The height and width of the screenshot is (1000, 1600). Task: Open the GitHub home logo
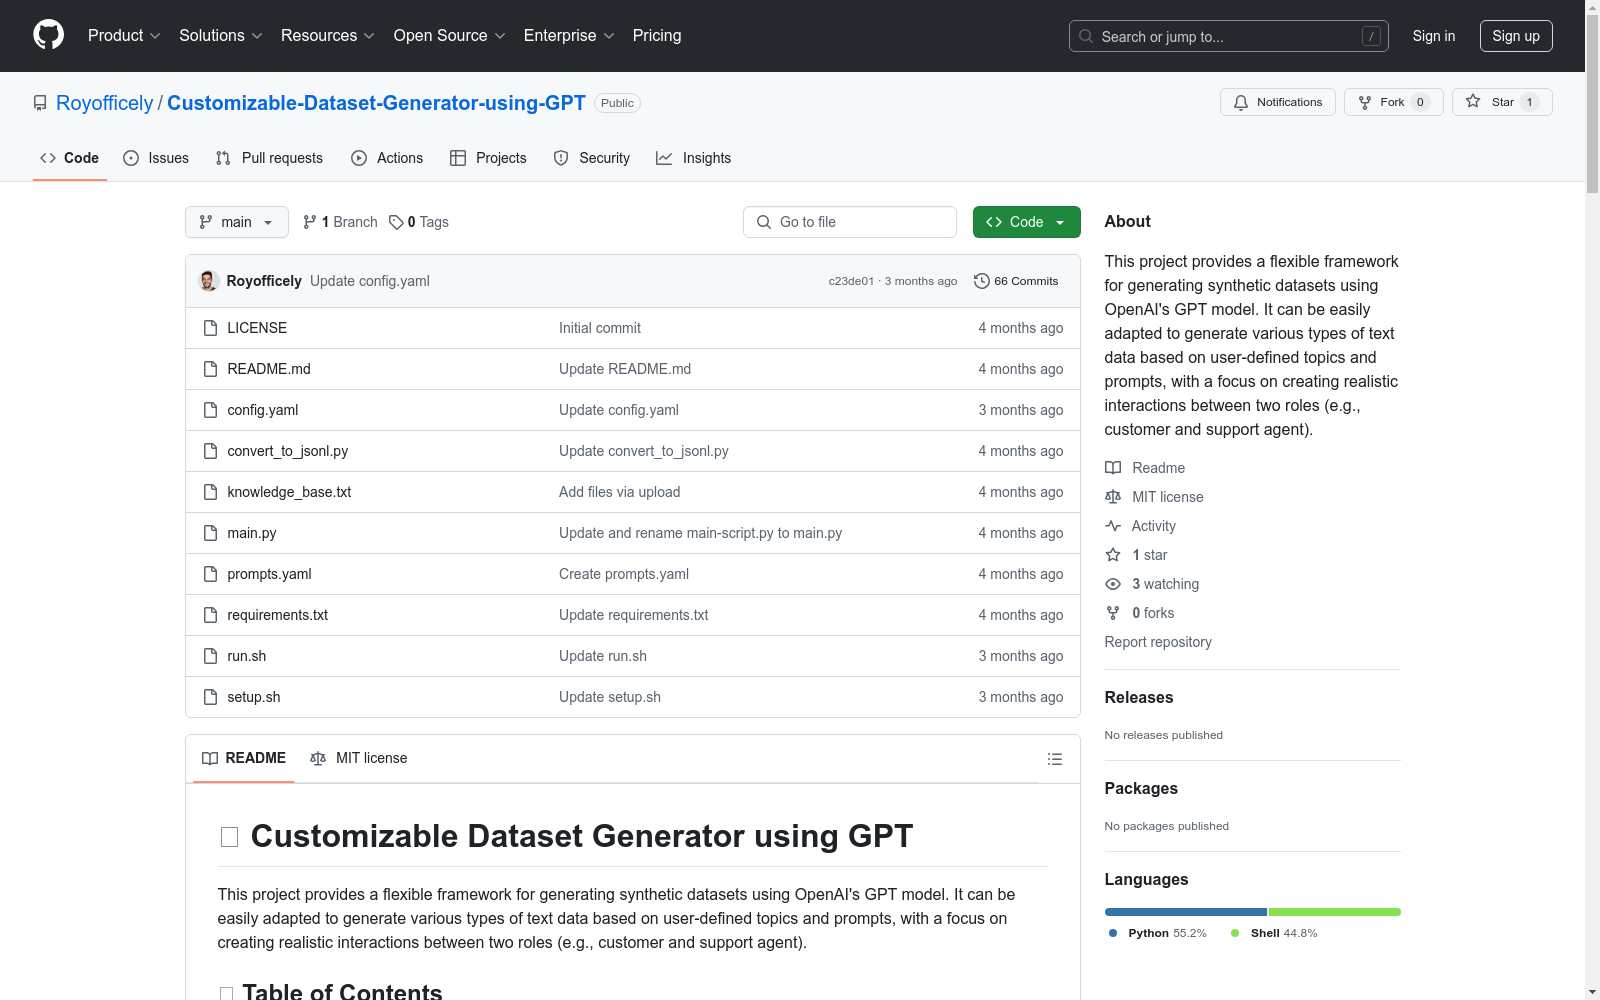pos(48,35)
